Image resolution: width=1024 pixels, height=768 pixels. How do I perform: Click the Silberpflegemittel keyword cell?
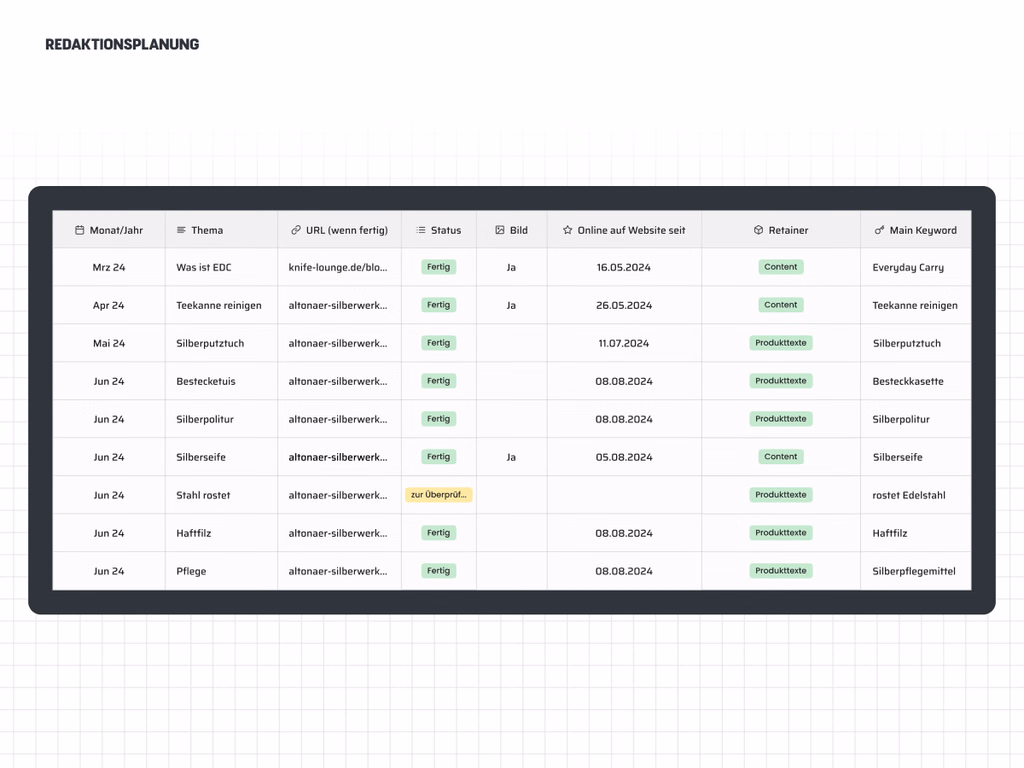coord(914,572)
